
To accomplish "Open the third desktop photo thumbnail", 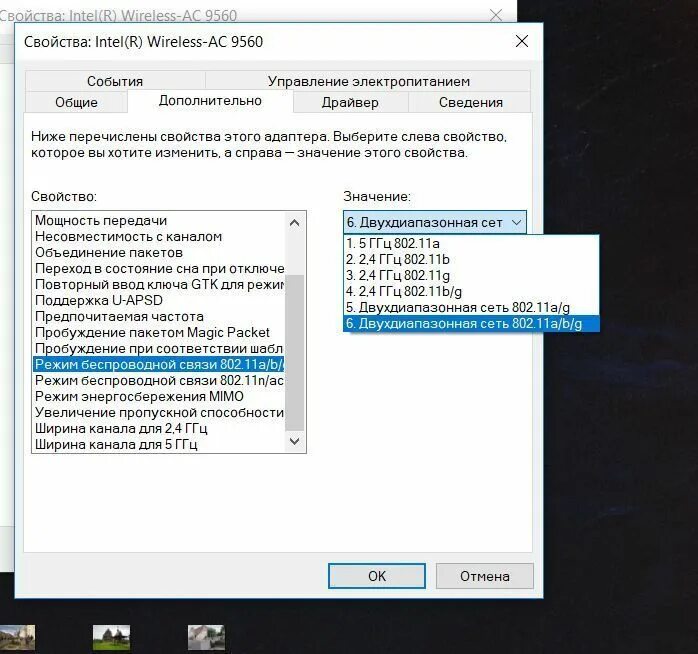I will 206,638.
